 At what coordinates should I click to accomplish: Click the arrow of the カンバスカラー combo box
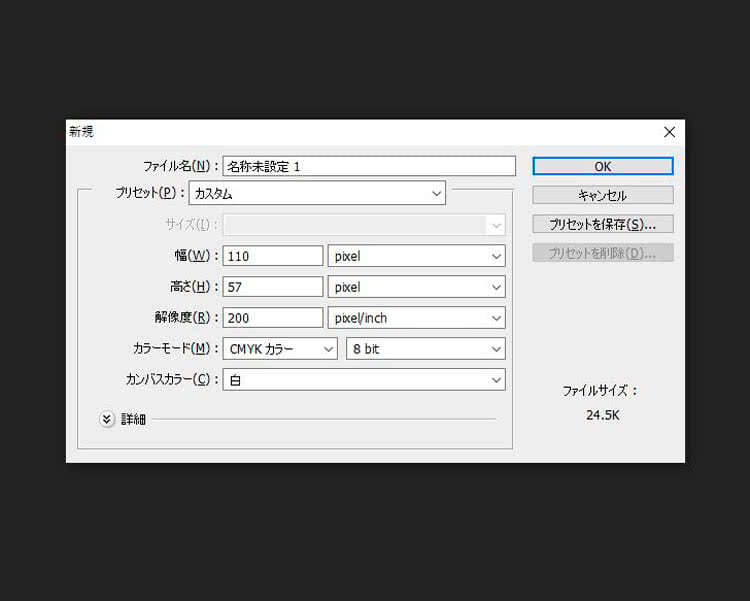tap(496, 380)
